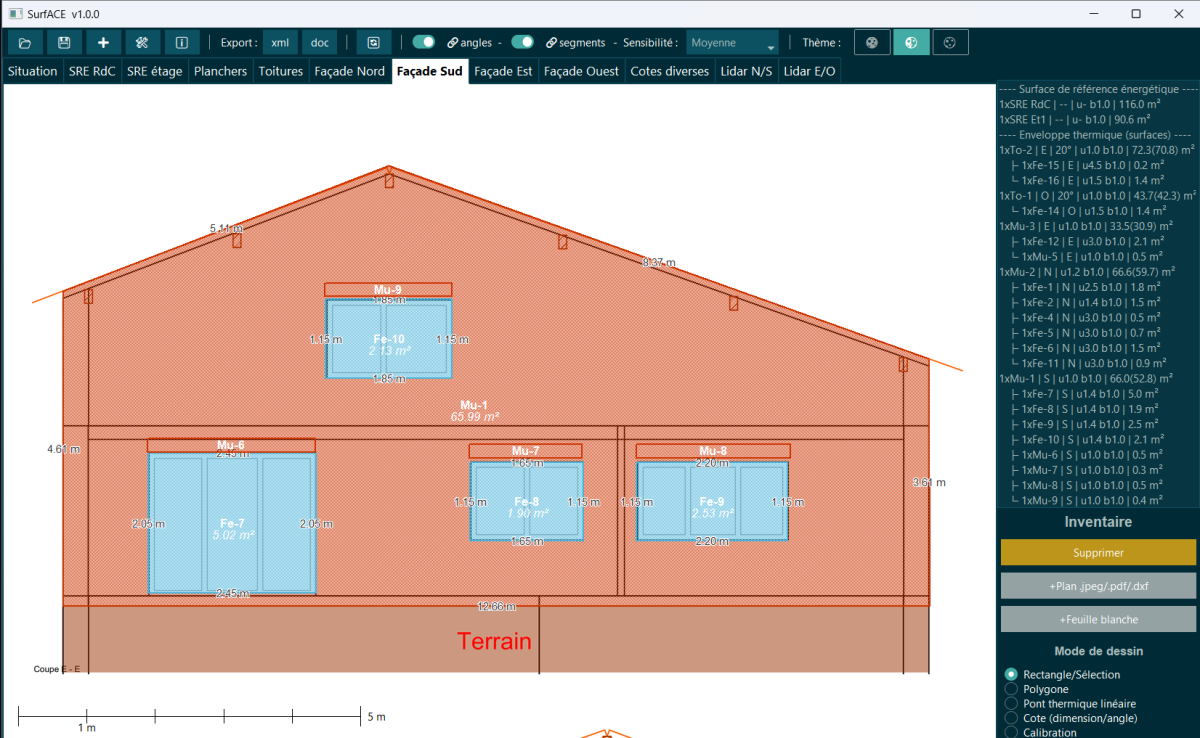Export to xml
Image resolution: width=1200 pixels, height=738 pixels.
pyautogui.click(x=280, y=43)
